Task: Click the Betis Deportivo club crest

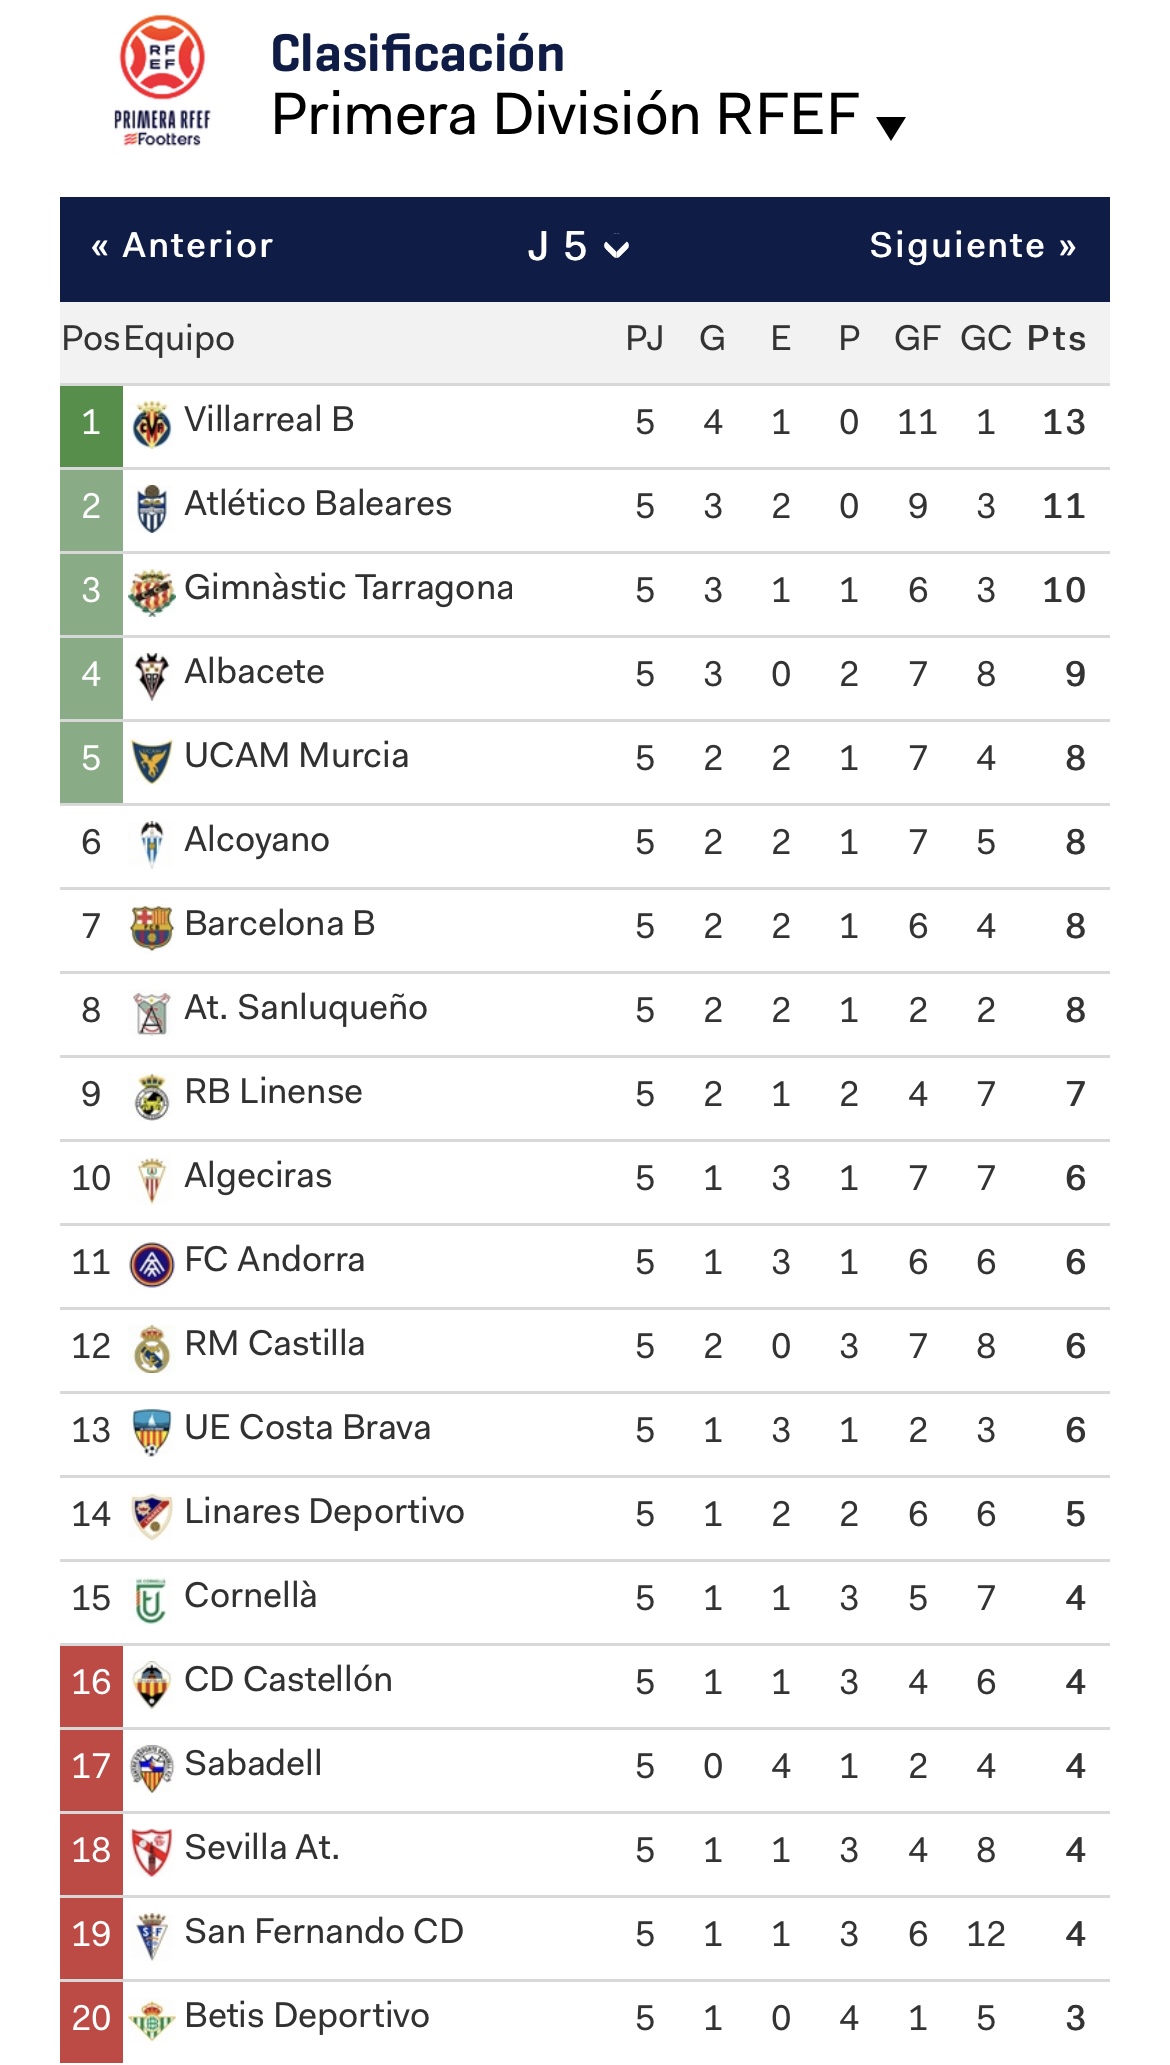Action: point(152,2020)
